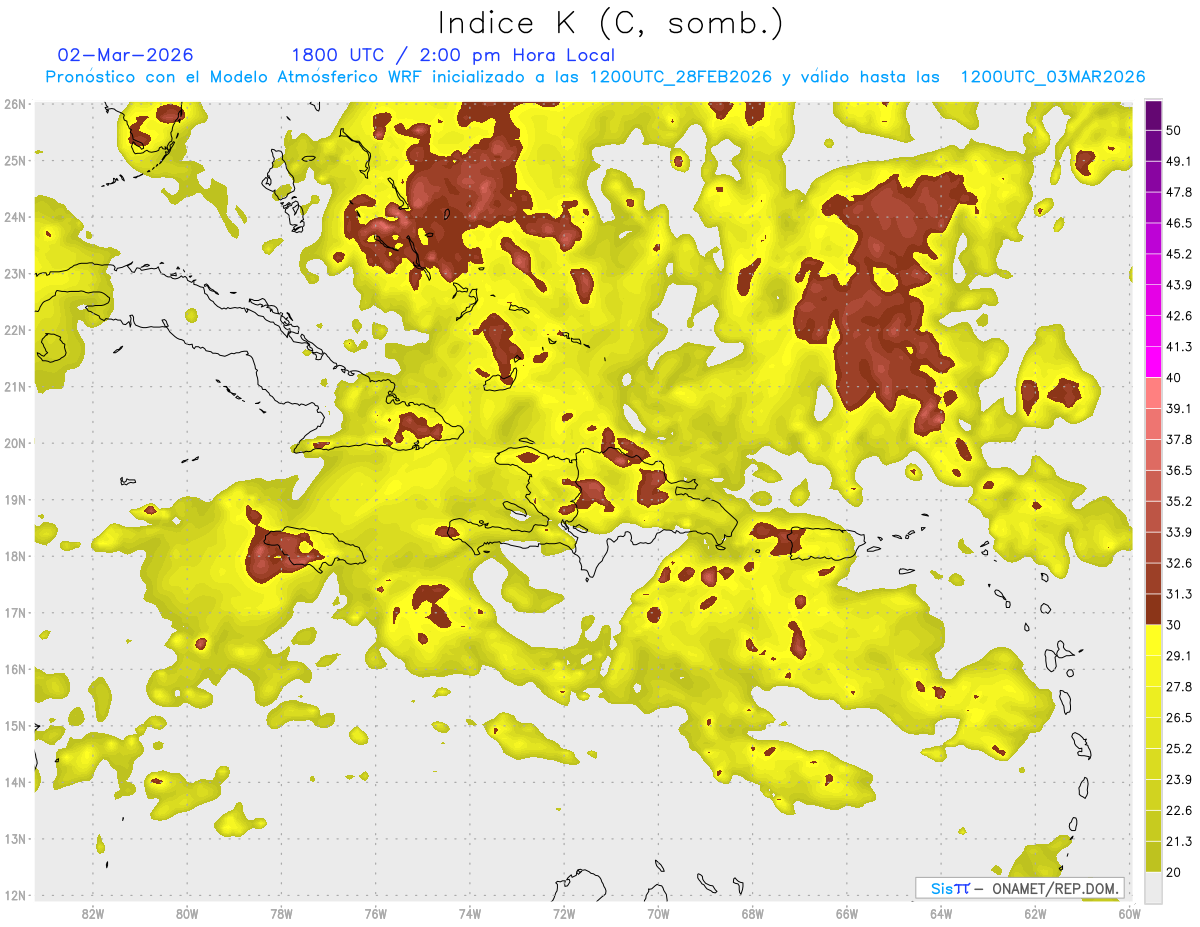Viewport: 1200px width, 927px height.
Task: Click the '20' color scale label
Action: (1174, 872)
